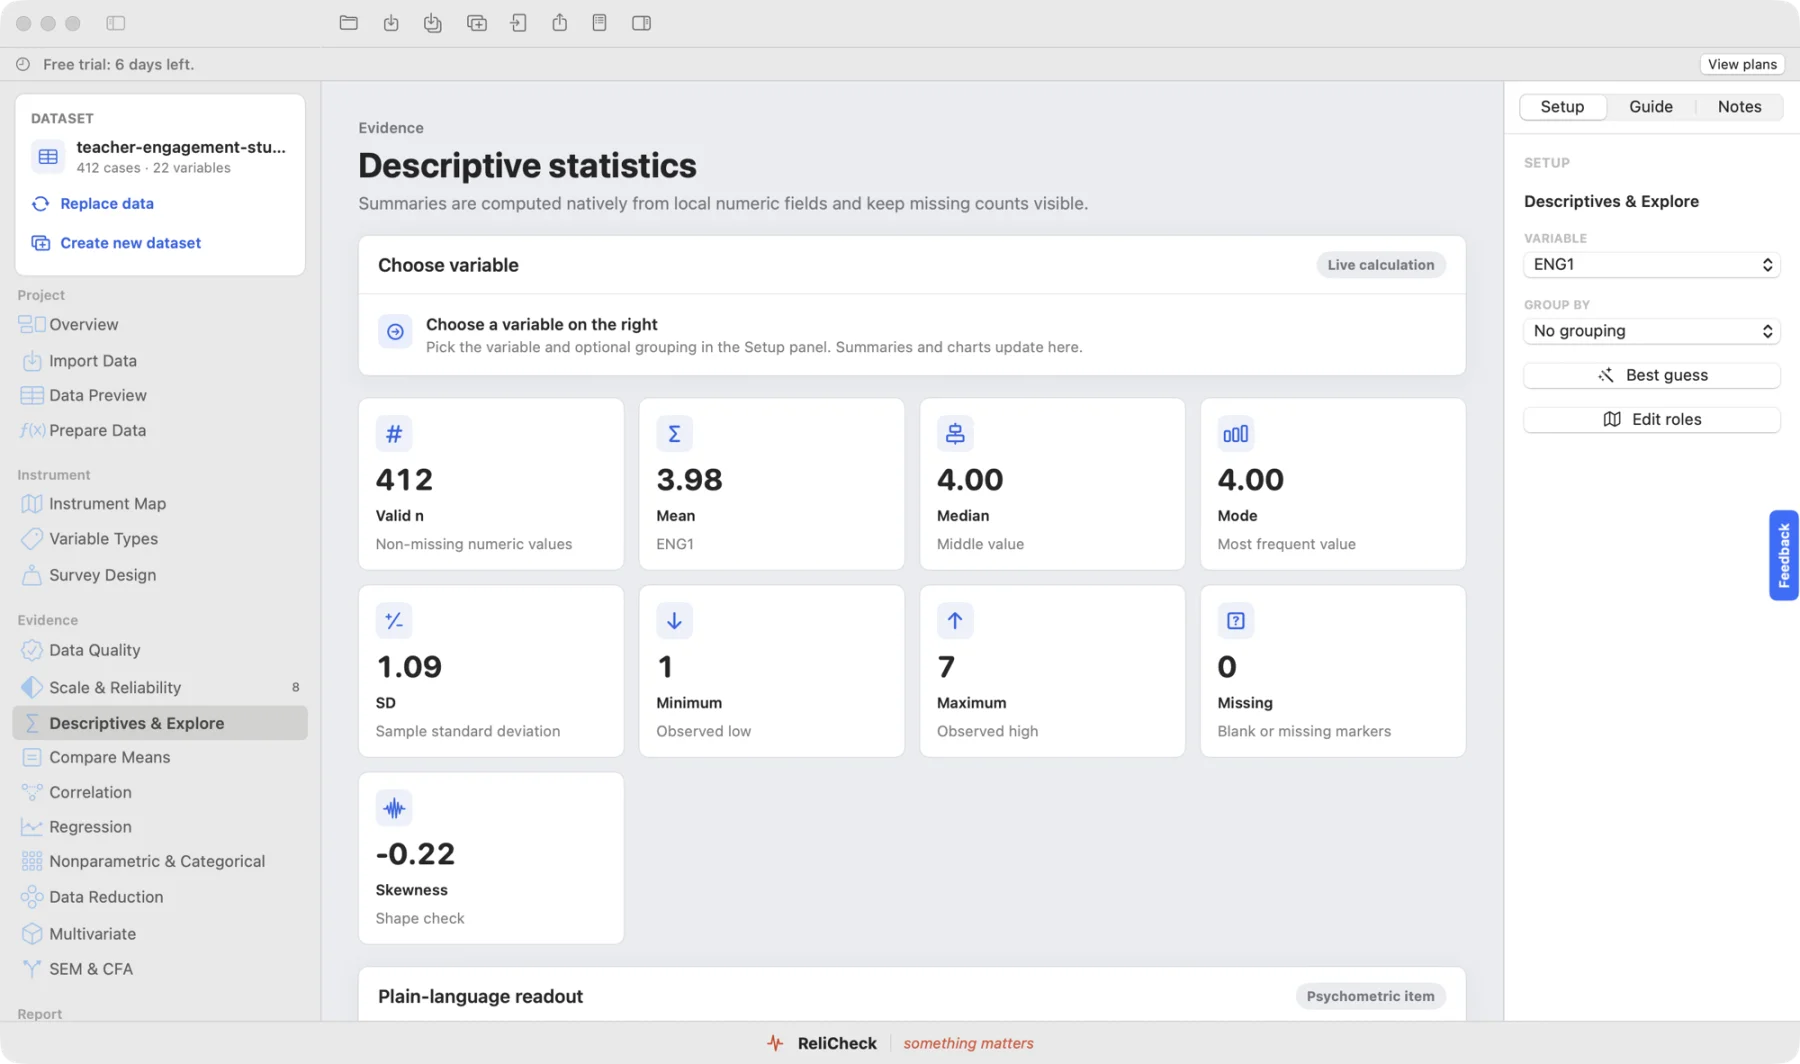Viewport: 1800px width, 1064px height.
Task: Open the vertical Feedback tab
Action: 1783,555
